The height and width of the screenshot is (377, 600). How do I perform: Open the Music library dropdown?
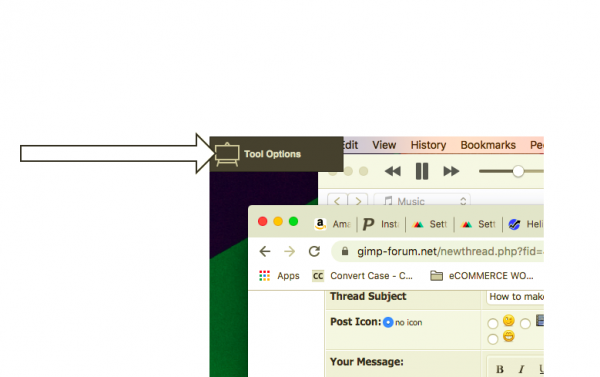pos(422,201)
